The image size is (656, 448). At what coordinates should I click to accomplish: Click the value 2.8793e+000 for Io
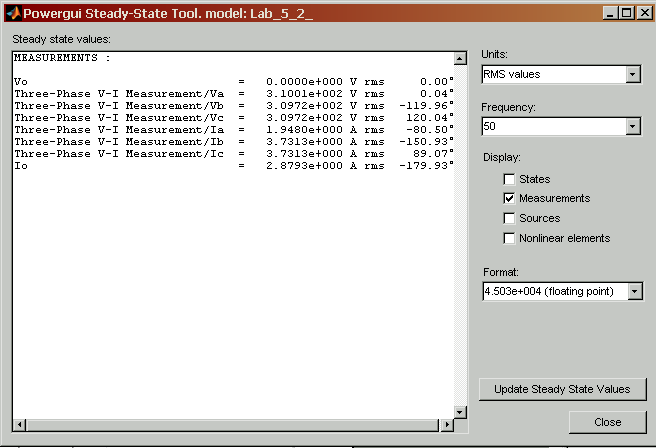click(x=304, y=166)
